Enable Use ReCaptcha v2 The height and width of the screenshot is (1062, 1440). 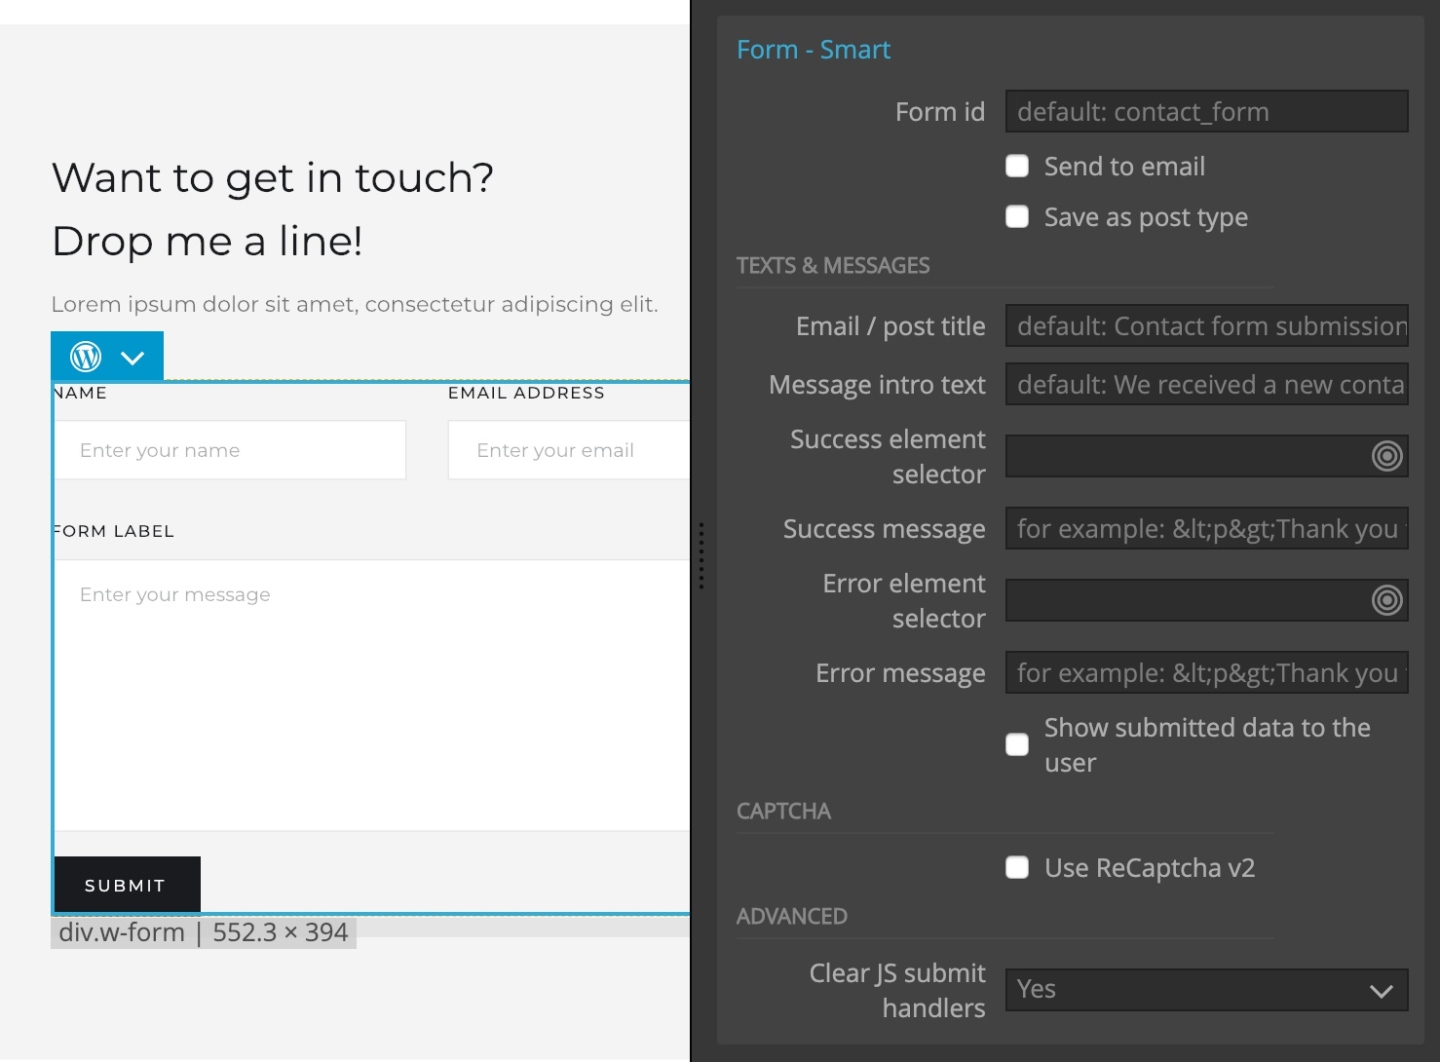[1017, 867]
